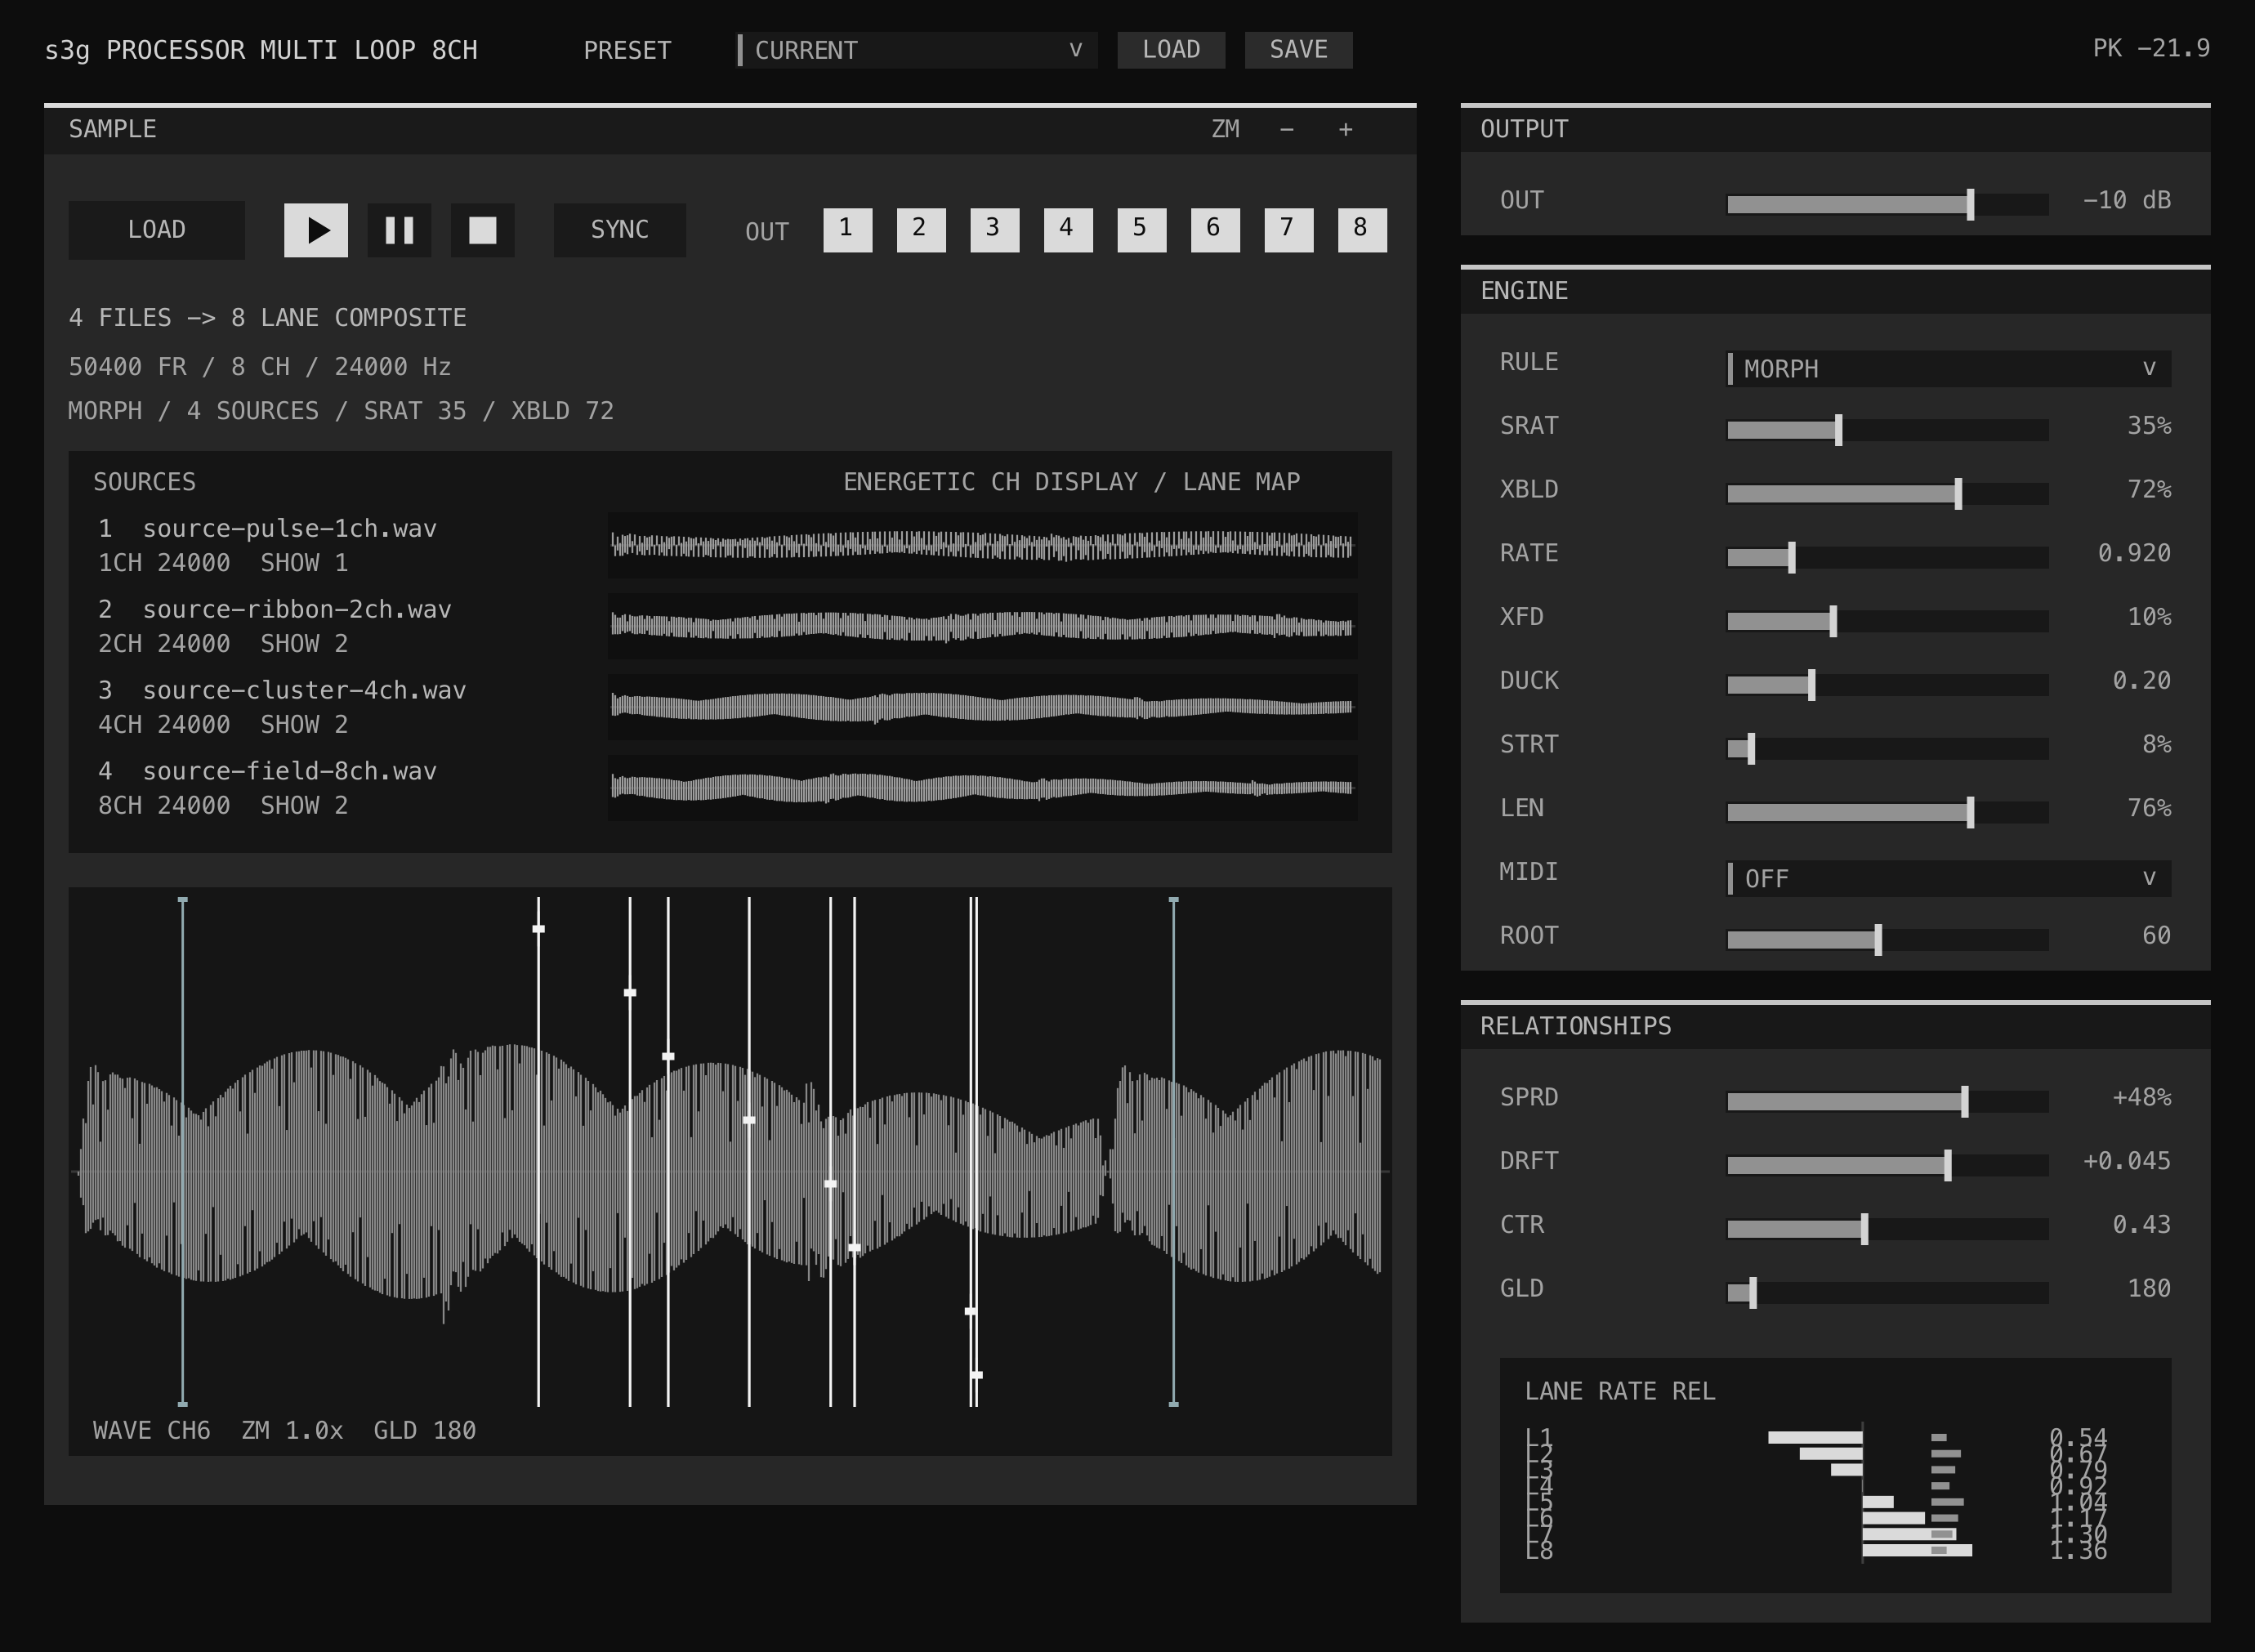
Task: Adjust the GLD slider at 180
Action: click(1887, 1293)
